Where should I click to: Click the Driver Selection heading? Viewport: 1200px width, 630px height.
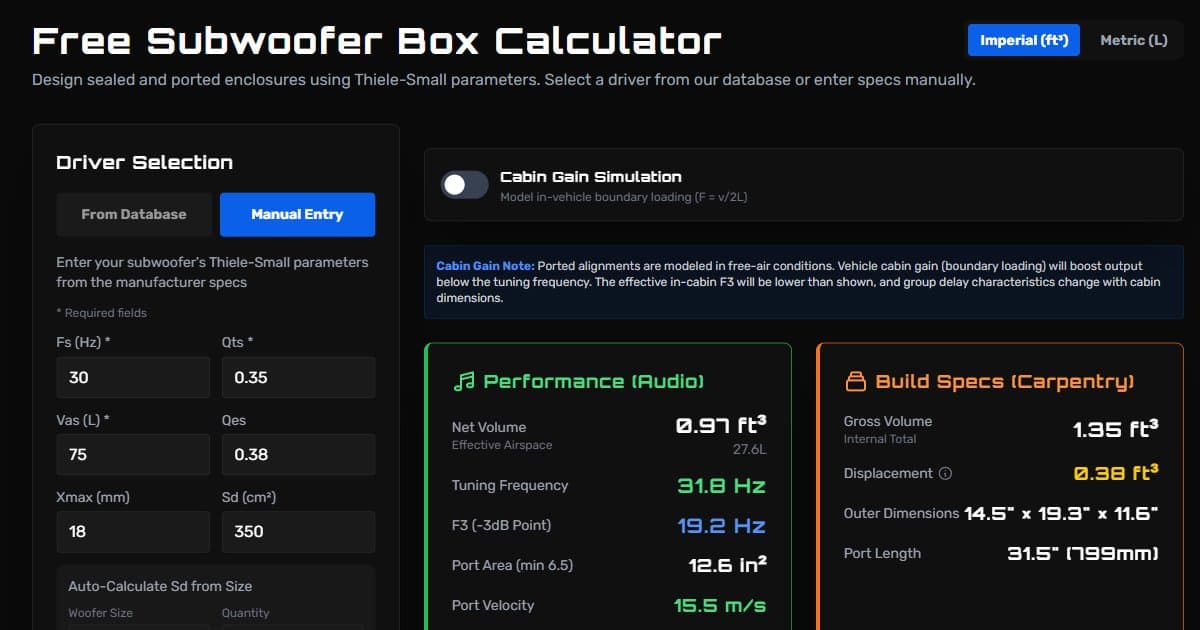[x=144, y=162]
